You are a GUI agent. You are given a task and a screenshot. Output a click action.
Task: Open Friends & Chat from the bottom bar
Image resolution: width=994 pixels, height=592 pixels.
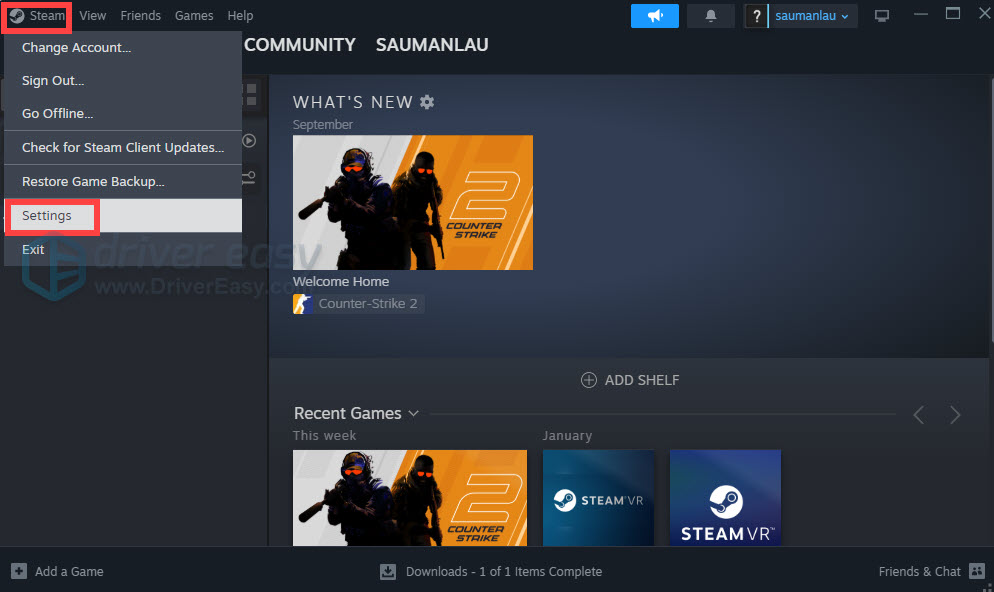click(919, 571)
